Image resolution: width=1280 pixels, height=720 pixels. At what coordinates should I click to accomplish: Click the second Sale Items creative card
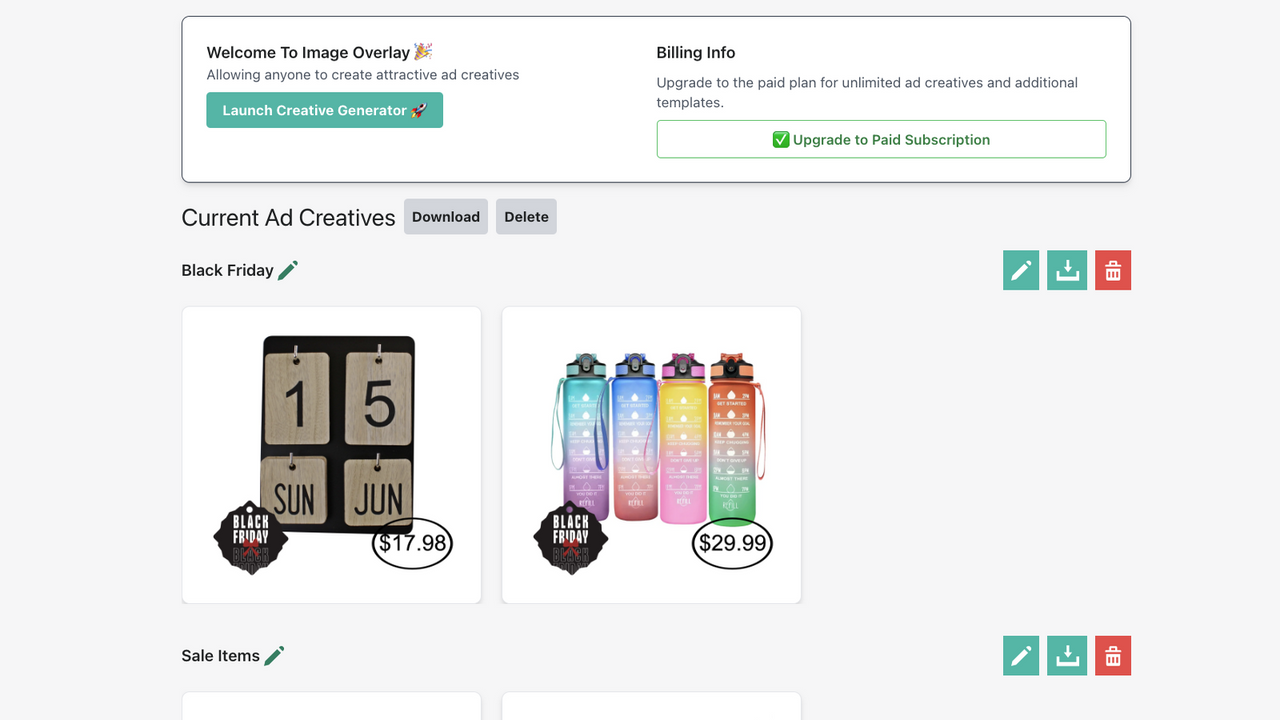click(x=651, y=706)
